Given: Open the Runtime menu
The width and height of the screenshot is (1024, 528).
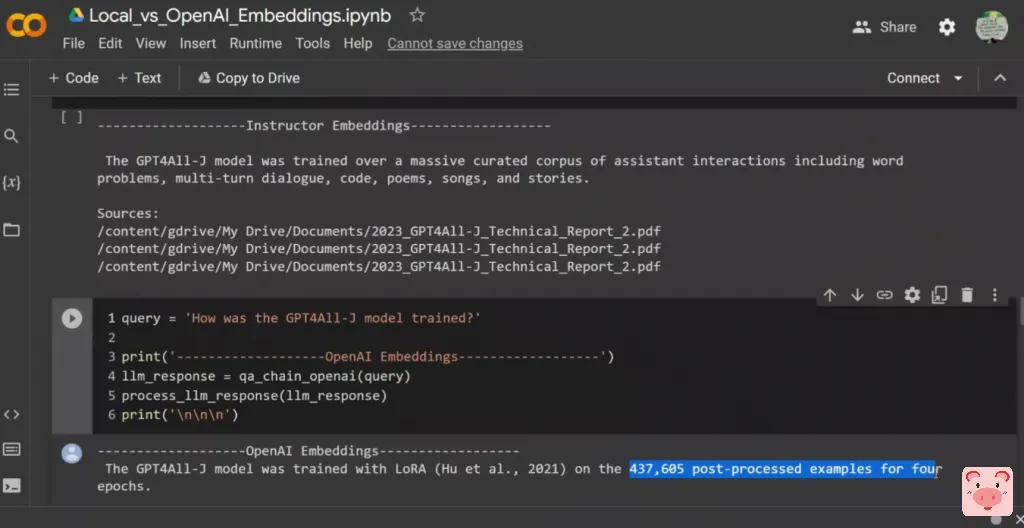Looking at the screenshot, I should click(x=255, y=43).
